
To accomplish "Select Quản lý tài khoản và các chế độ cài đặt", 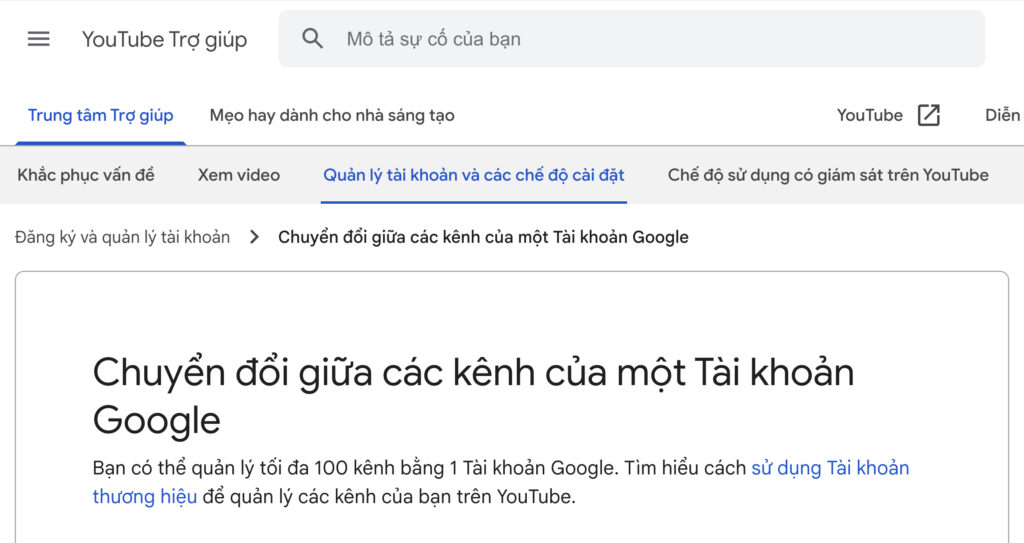I will tap(474, 175).
